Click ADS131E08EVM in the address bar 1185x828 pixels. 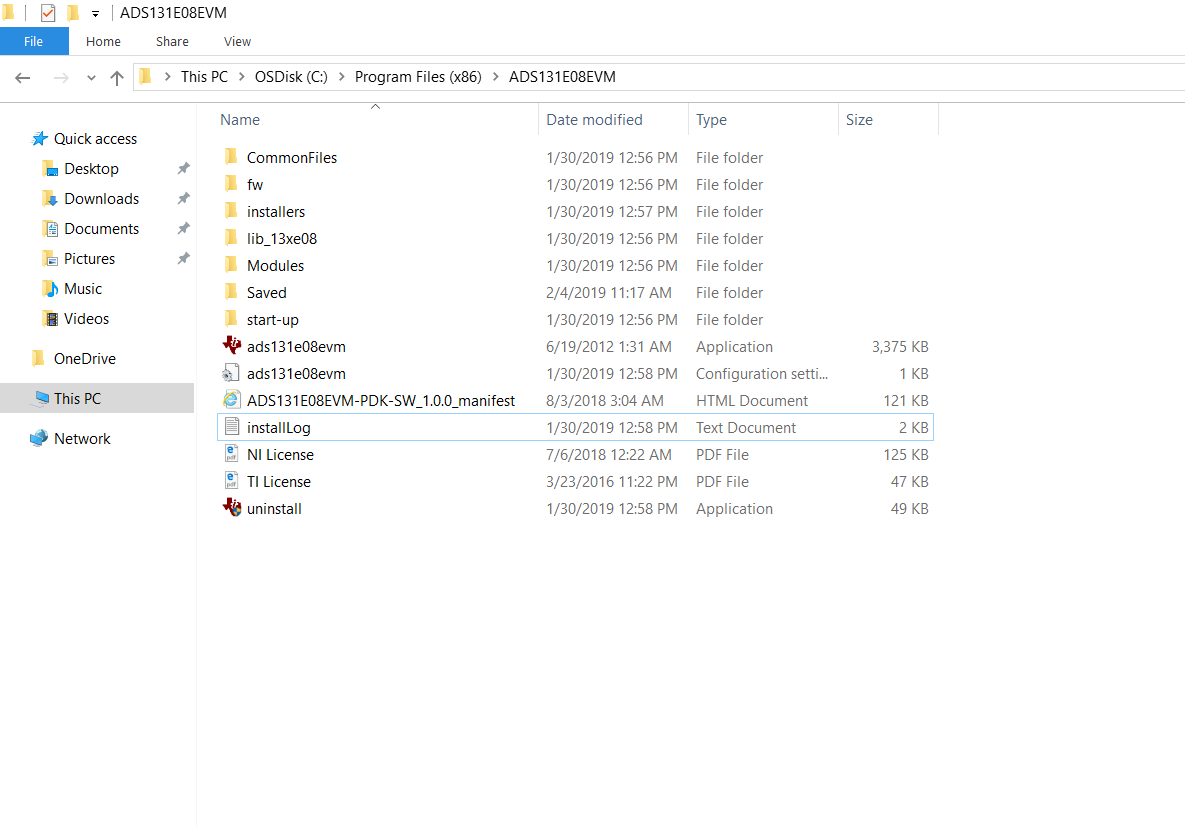coord(562,77)
